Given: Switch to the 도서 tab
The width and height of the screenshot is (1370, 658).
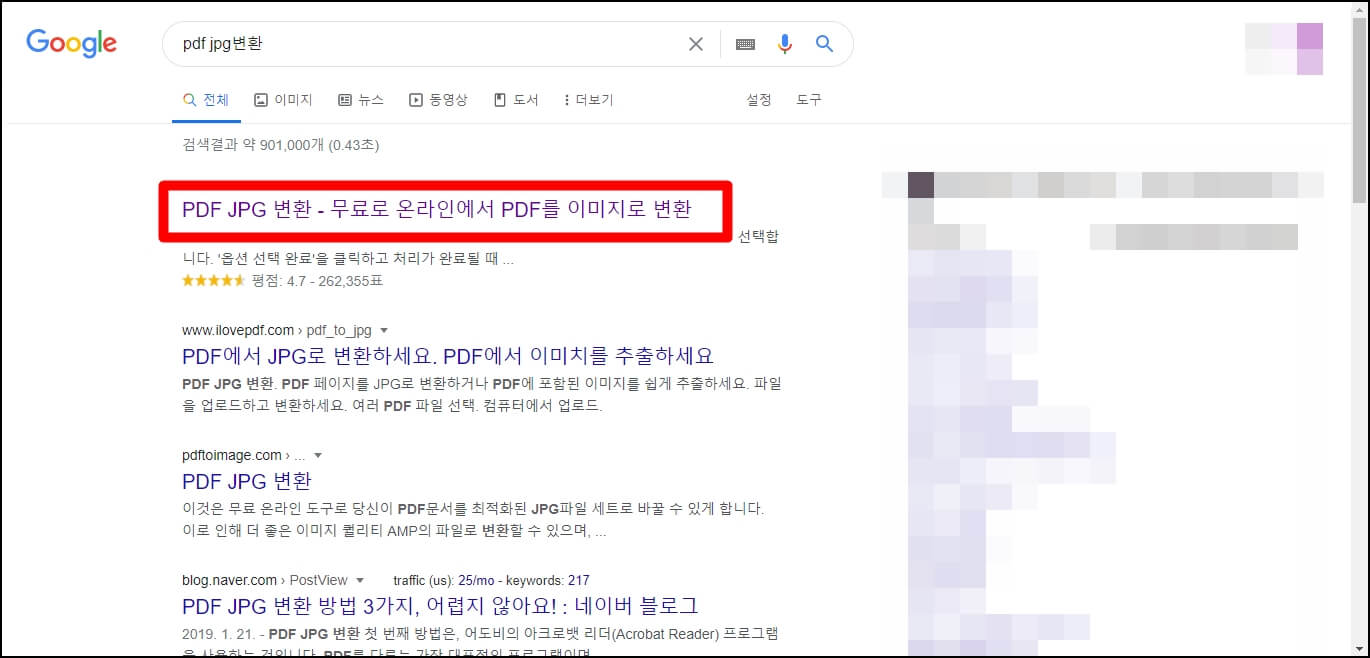Looking at the screenshot, I should click(x=516, y=100).
